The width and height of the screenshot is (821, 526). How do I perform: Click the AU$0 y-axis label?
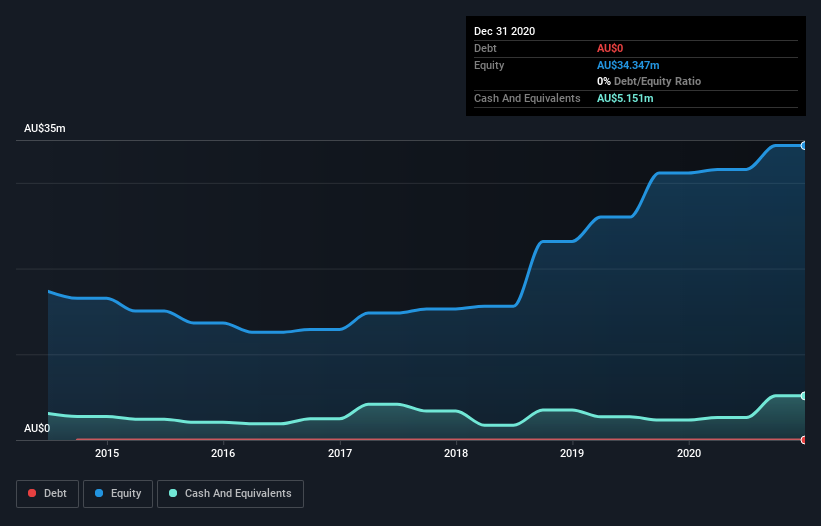click(x=37, y=428)
